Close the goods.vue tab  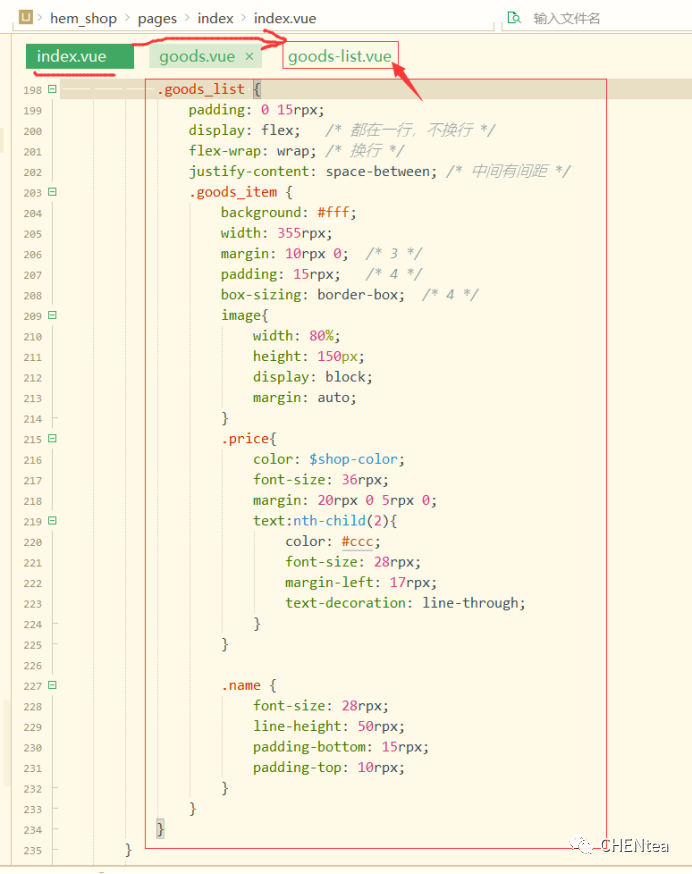click(x=249, y=57)
